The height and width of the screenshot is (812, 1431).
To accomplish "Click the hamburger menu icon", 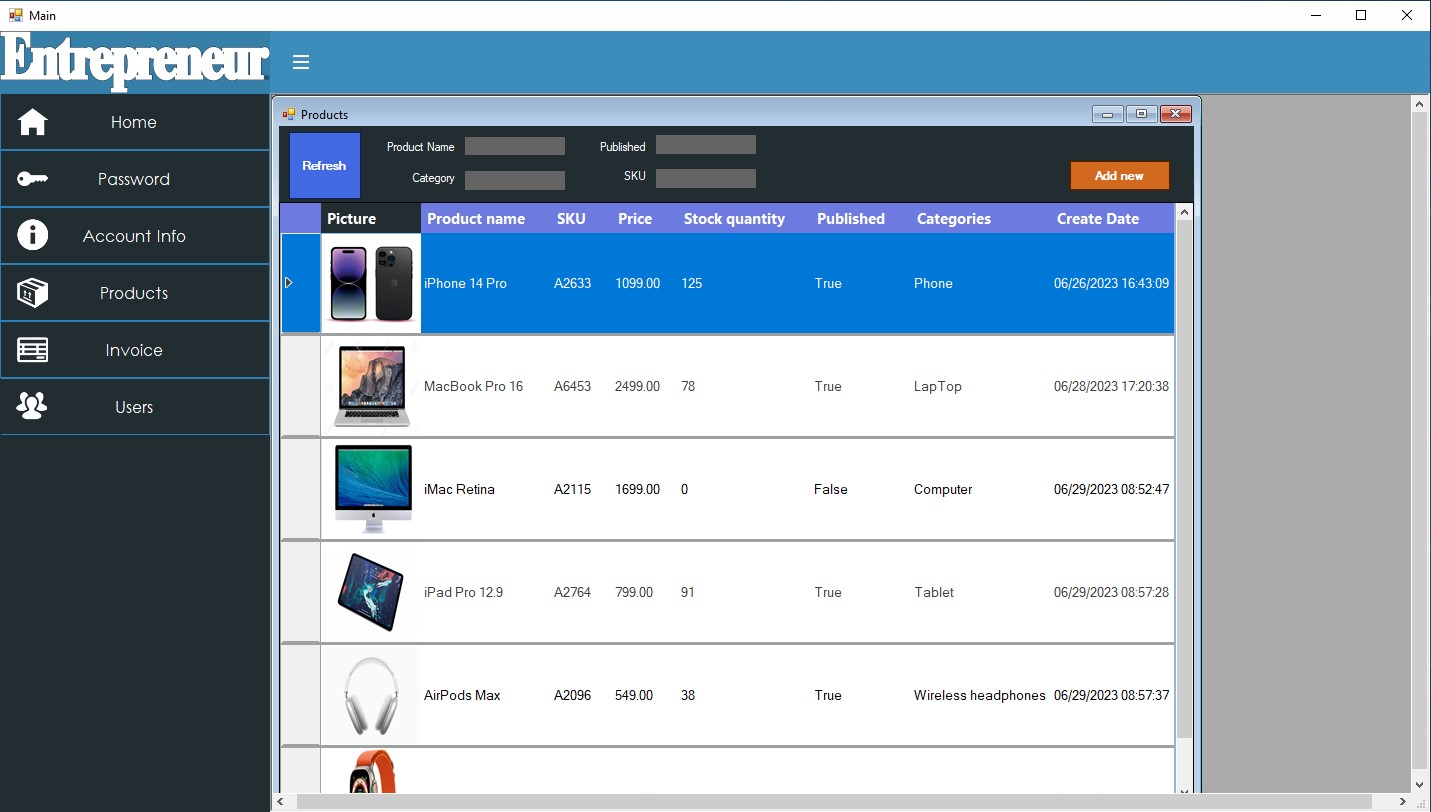I will pos(300,62).
